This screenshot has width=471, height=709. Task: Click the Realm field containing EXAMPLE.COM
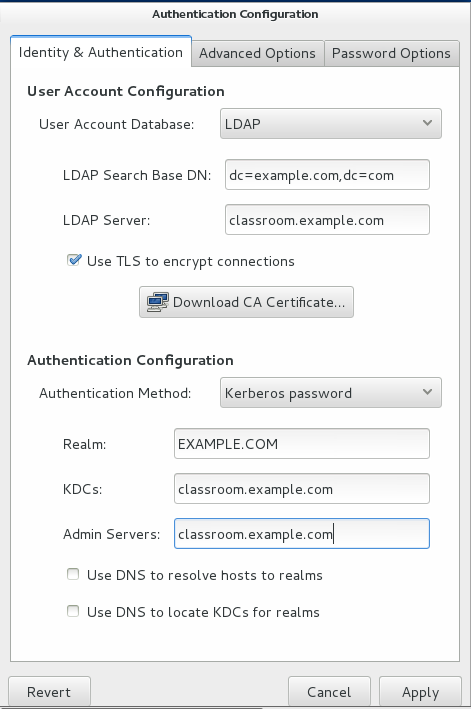tap(302, 444)
